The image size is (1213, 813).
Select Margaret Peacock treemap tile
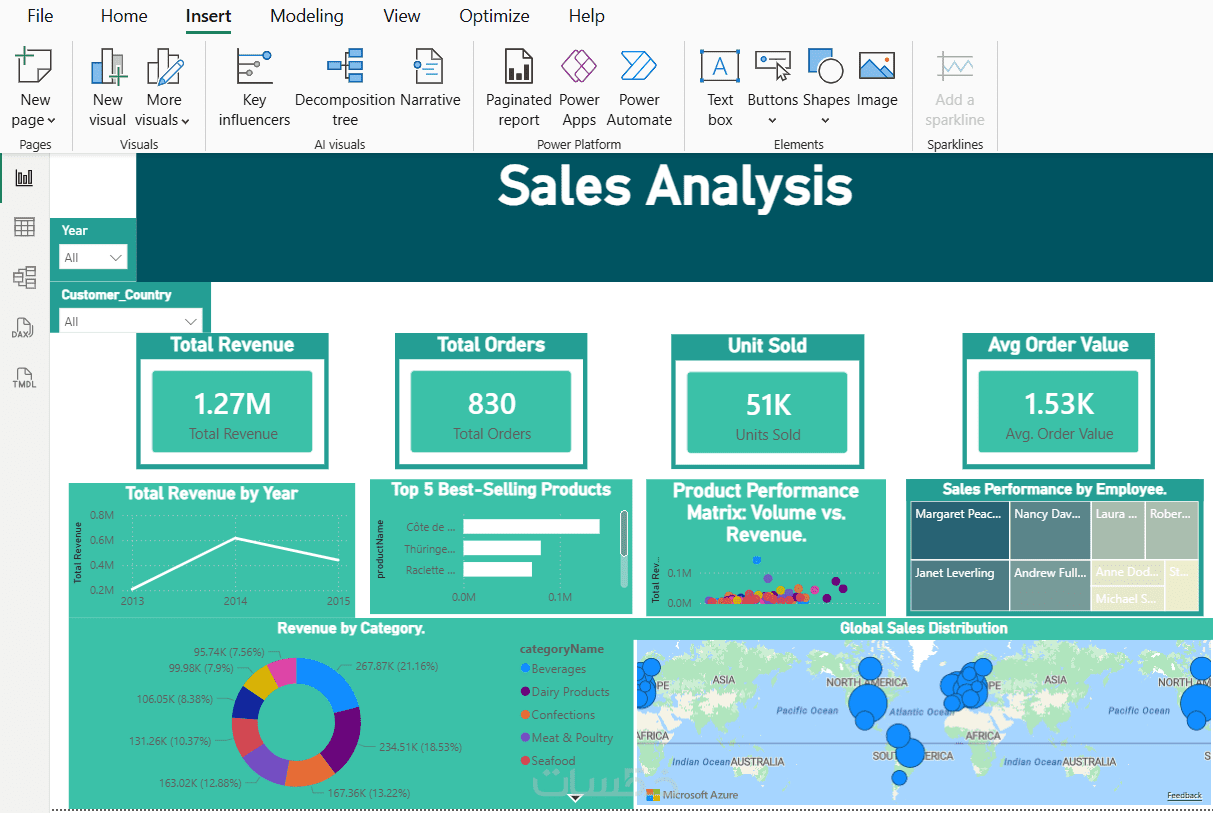click(x=960, y=531)
